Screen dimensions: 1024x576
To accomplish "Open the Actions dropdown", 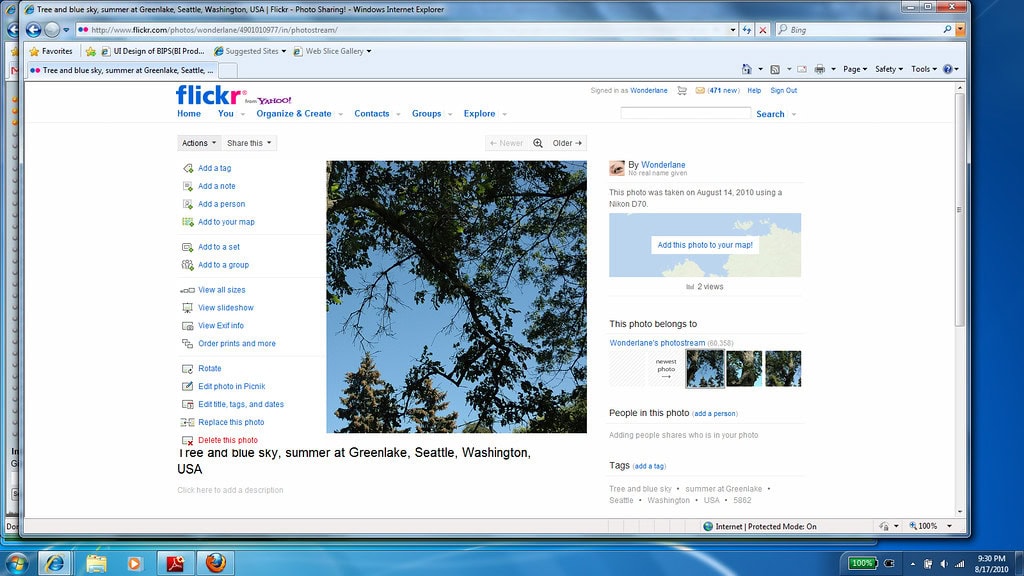I will pos(199,143).
